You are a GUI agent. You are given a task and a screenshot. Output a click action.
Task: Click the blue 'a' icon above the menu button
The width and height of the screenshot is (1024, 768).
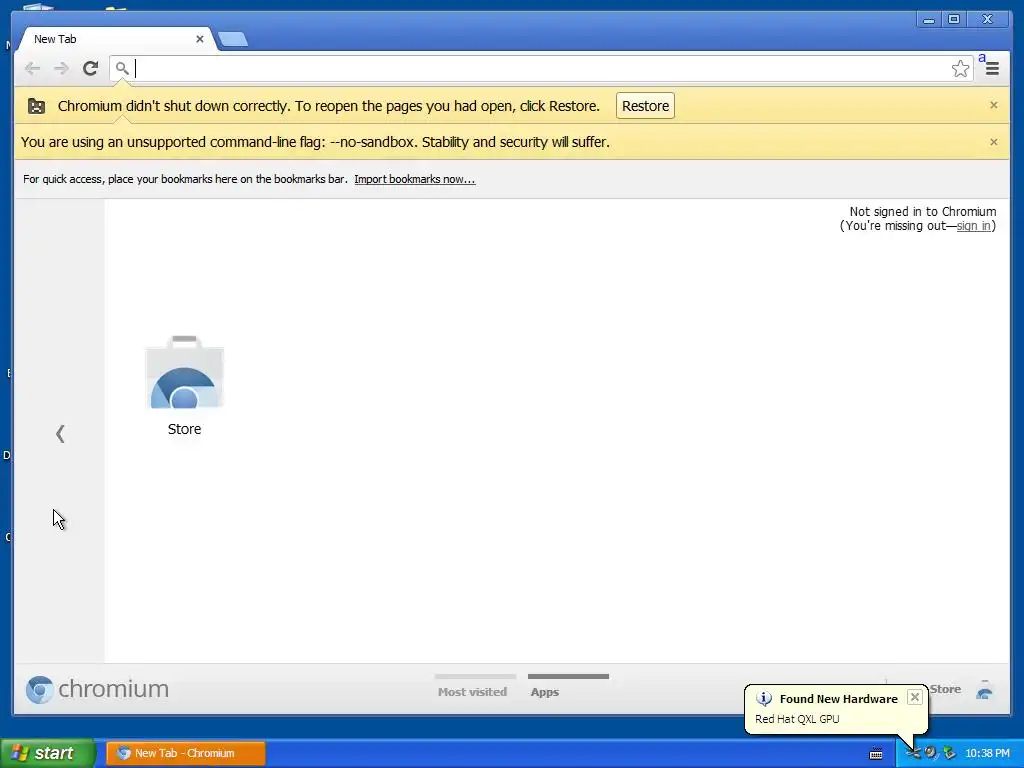pos(982,58)
